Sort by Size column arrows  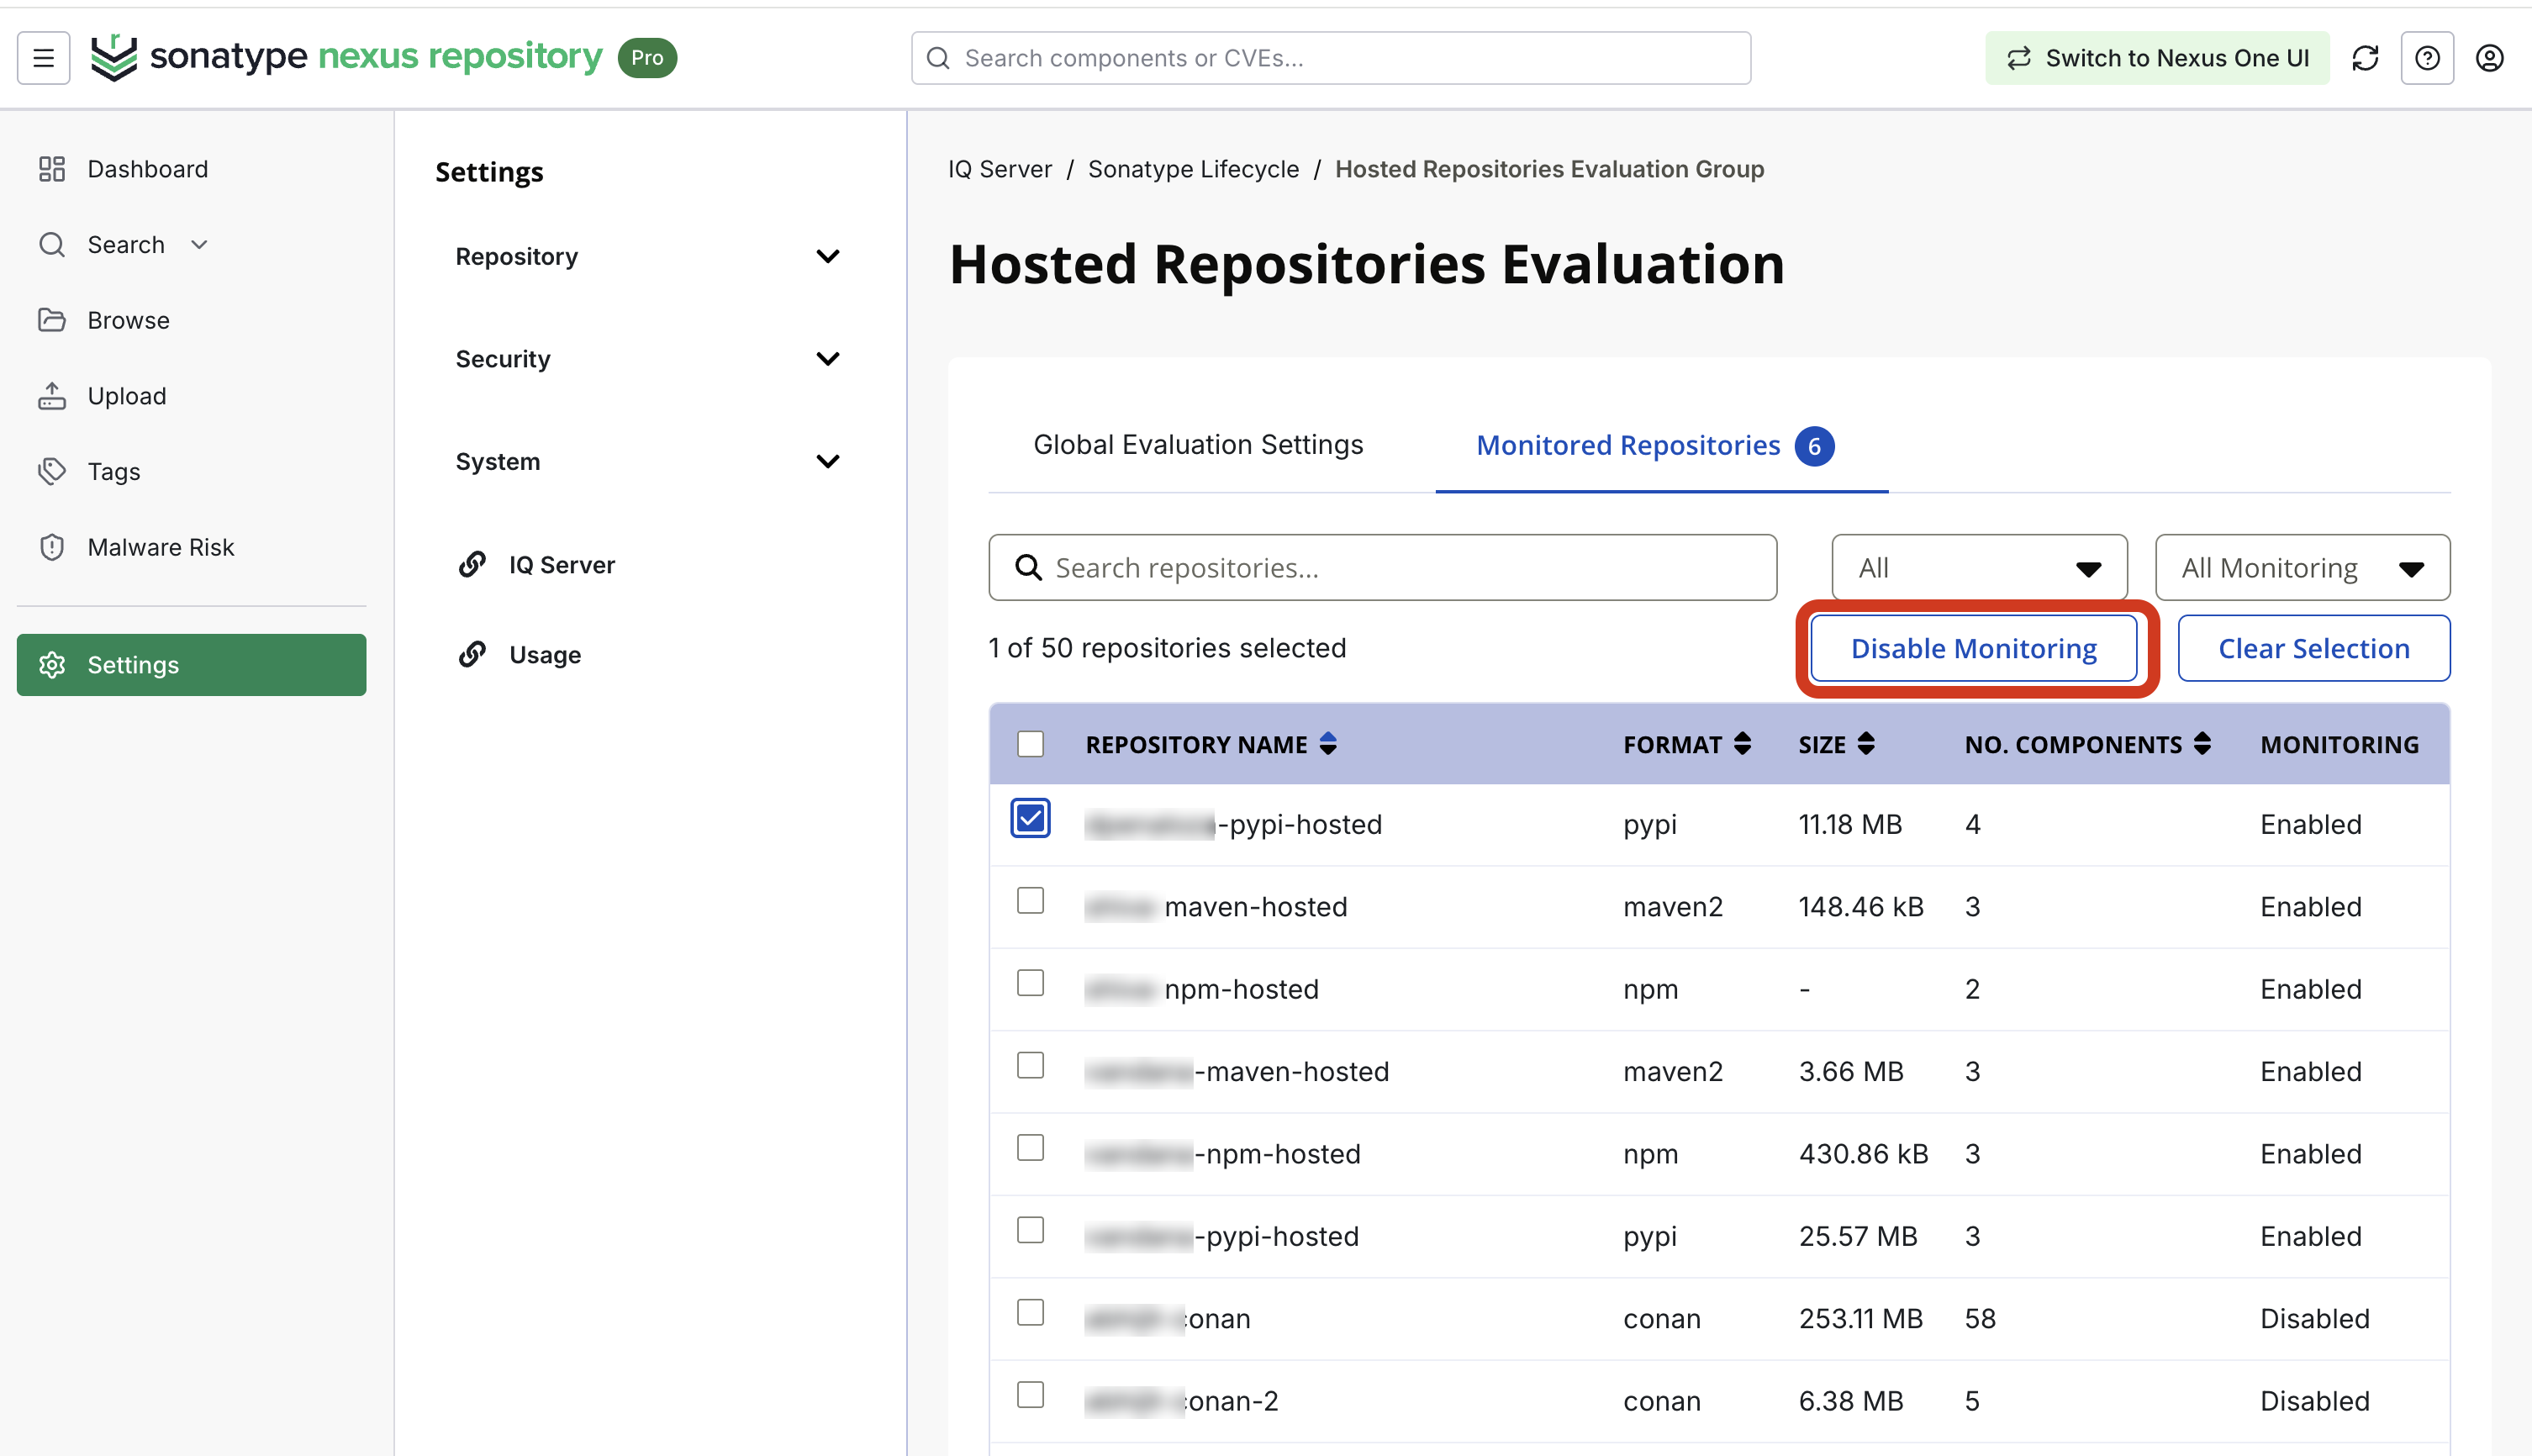[x=1866, y=744]
